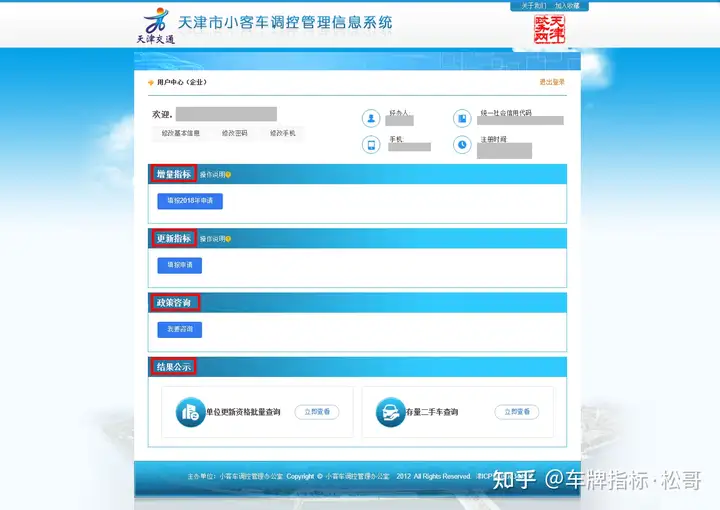This screenshot has height=510, width=720.
Task: Click the 存量二手车查询 label
Action: tap(432, 412)
